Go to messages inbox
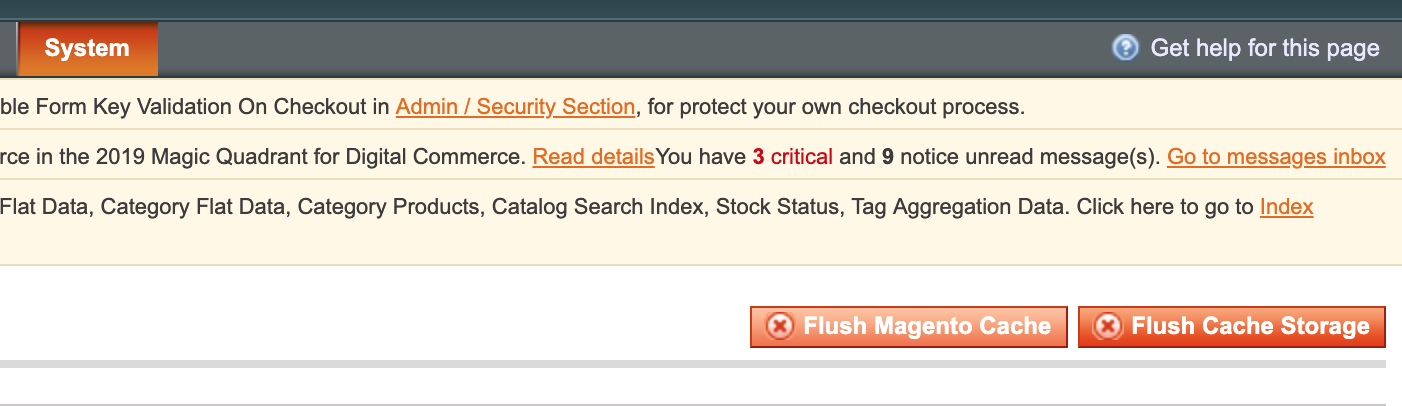 [x=1276, y=157]
